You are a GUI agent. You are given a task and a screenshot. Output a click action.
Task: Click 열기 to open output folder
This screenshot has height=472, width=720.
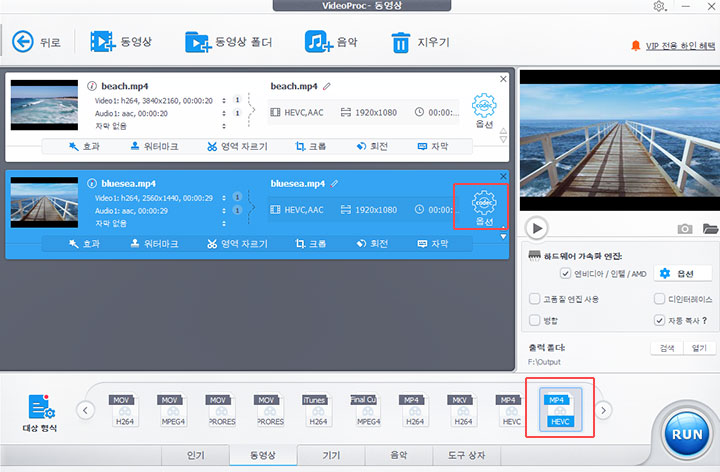(699, 348)
